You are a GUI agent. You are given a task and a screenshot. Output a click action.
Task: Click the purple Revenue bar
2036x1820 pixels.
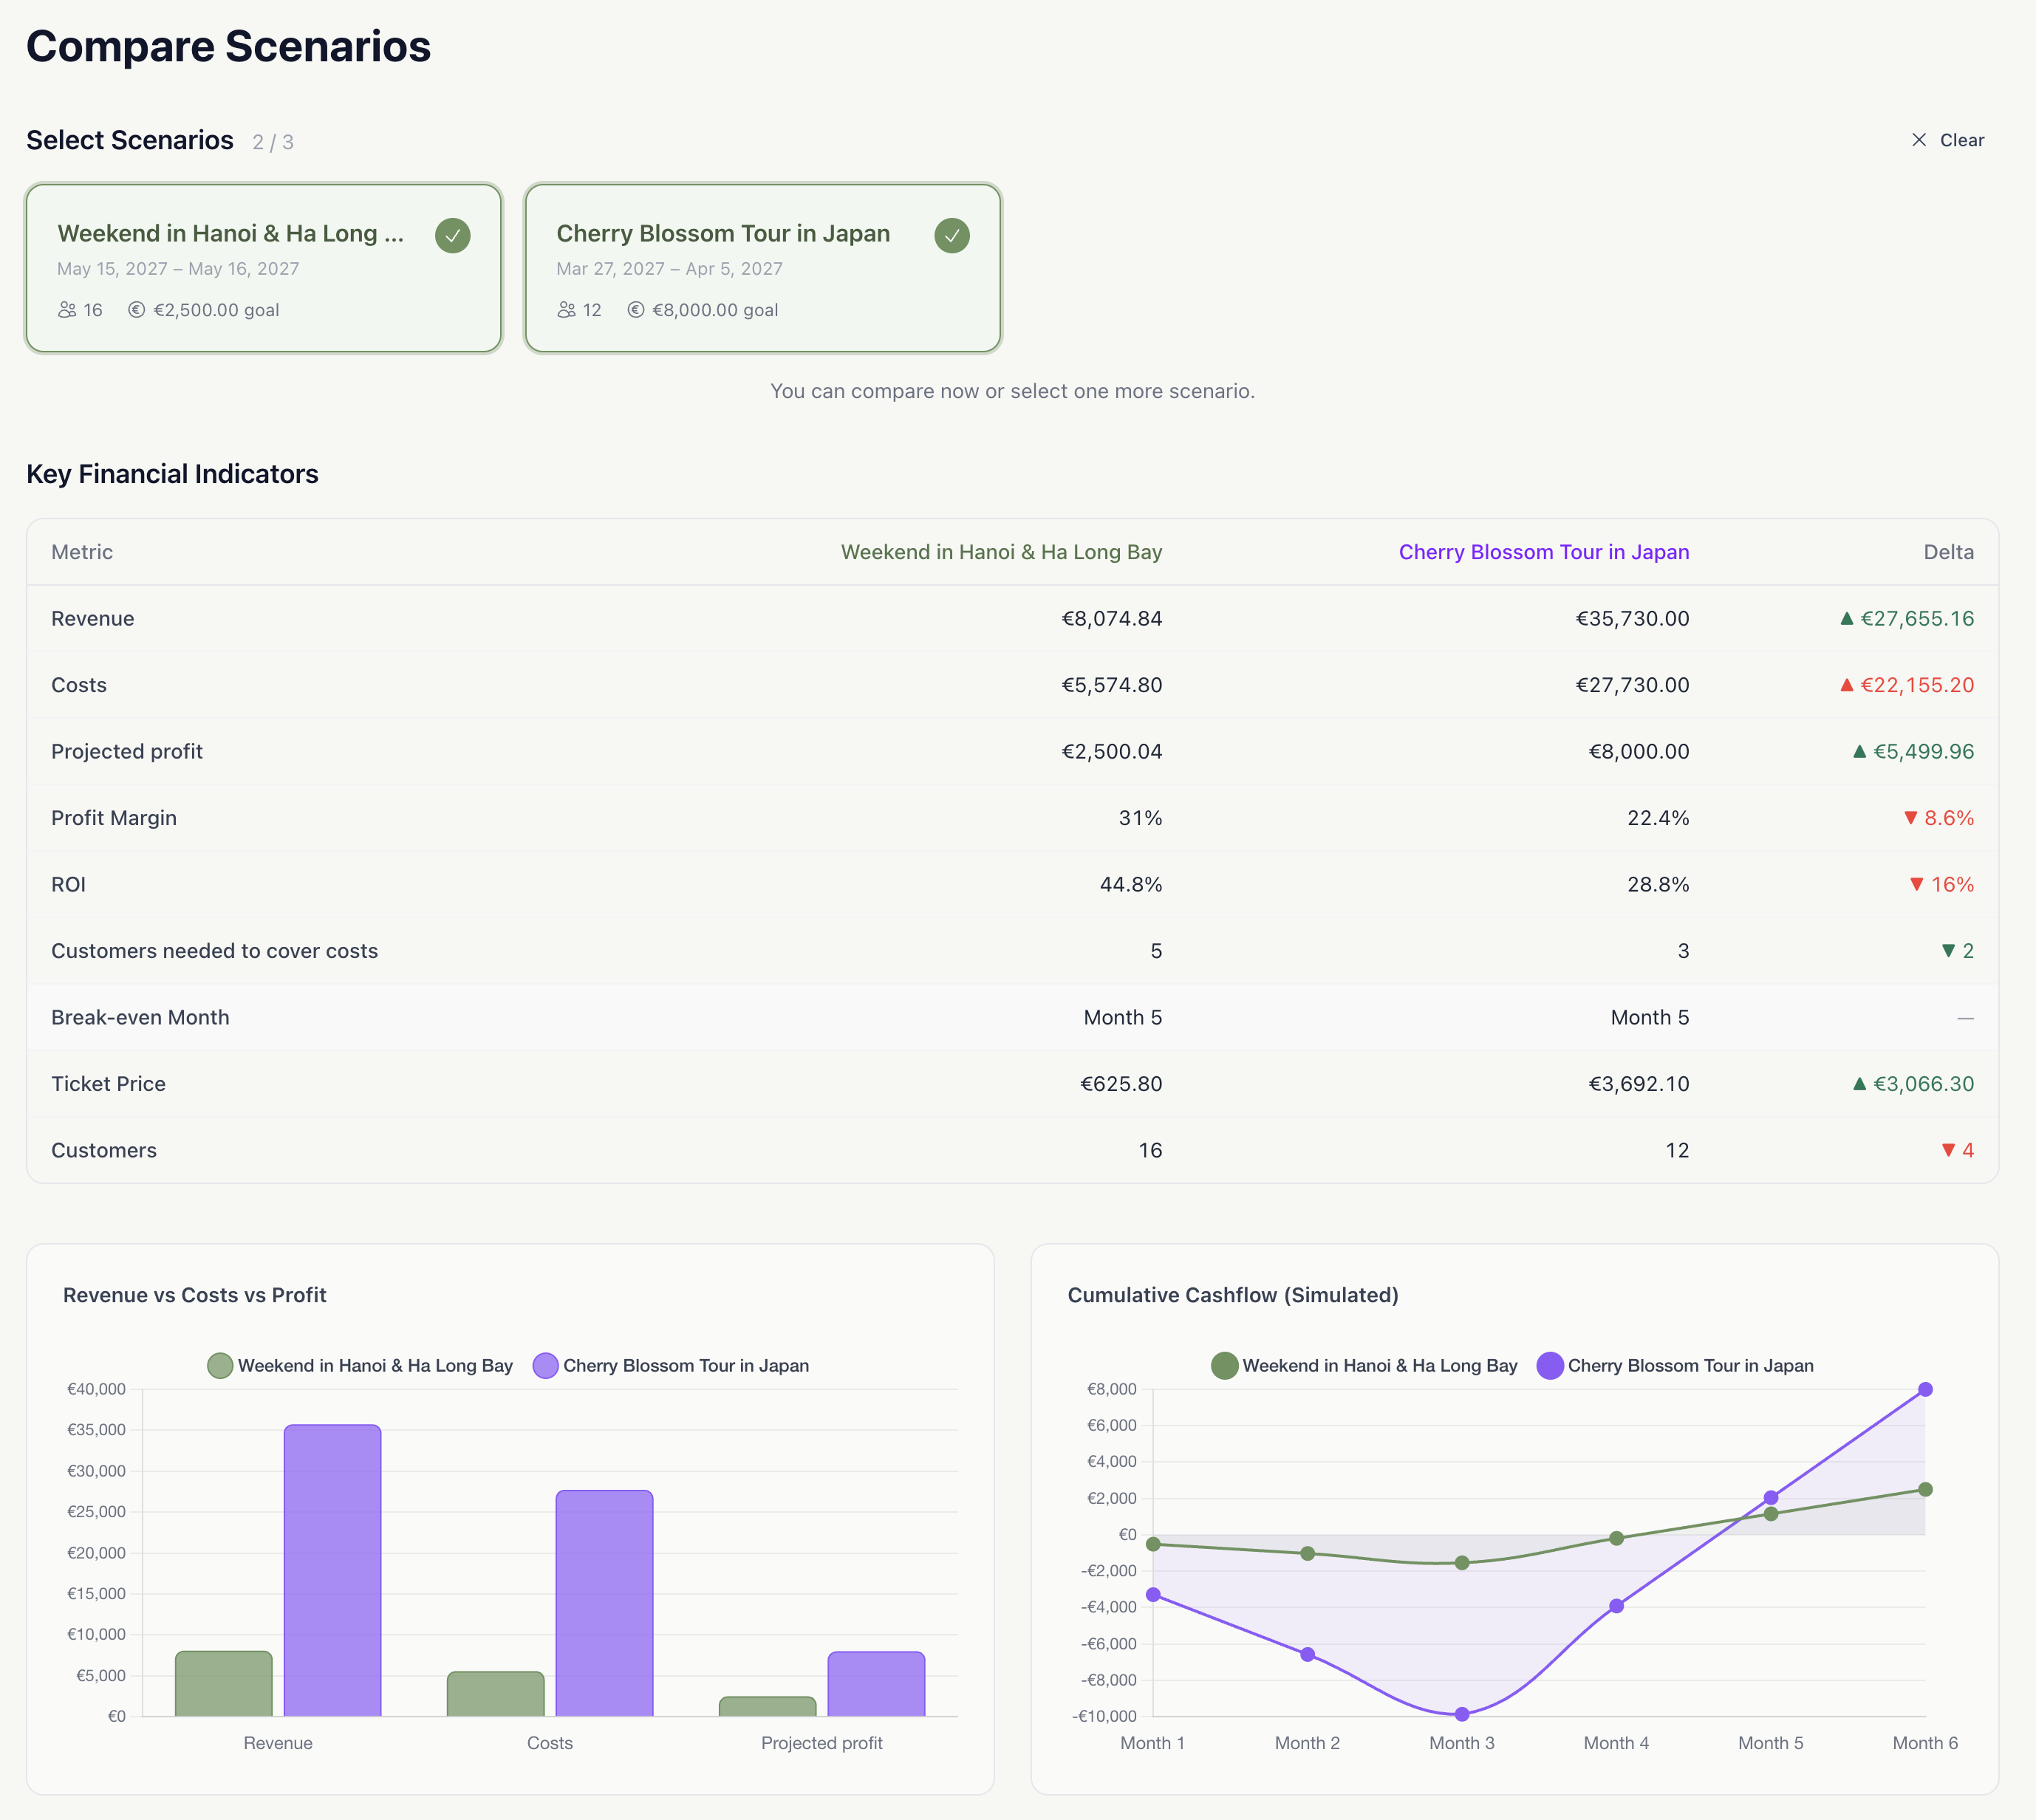[x=332, y=1571]
